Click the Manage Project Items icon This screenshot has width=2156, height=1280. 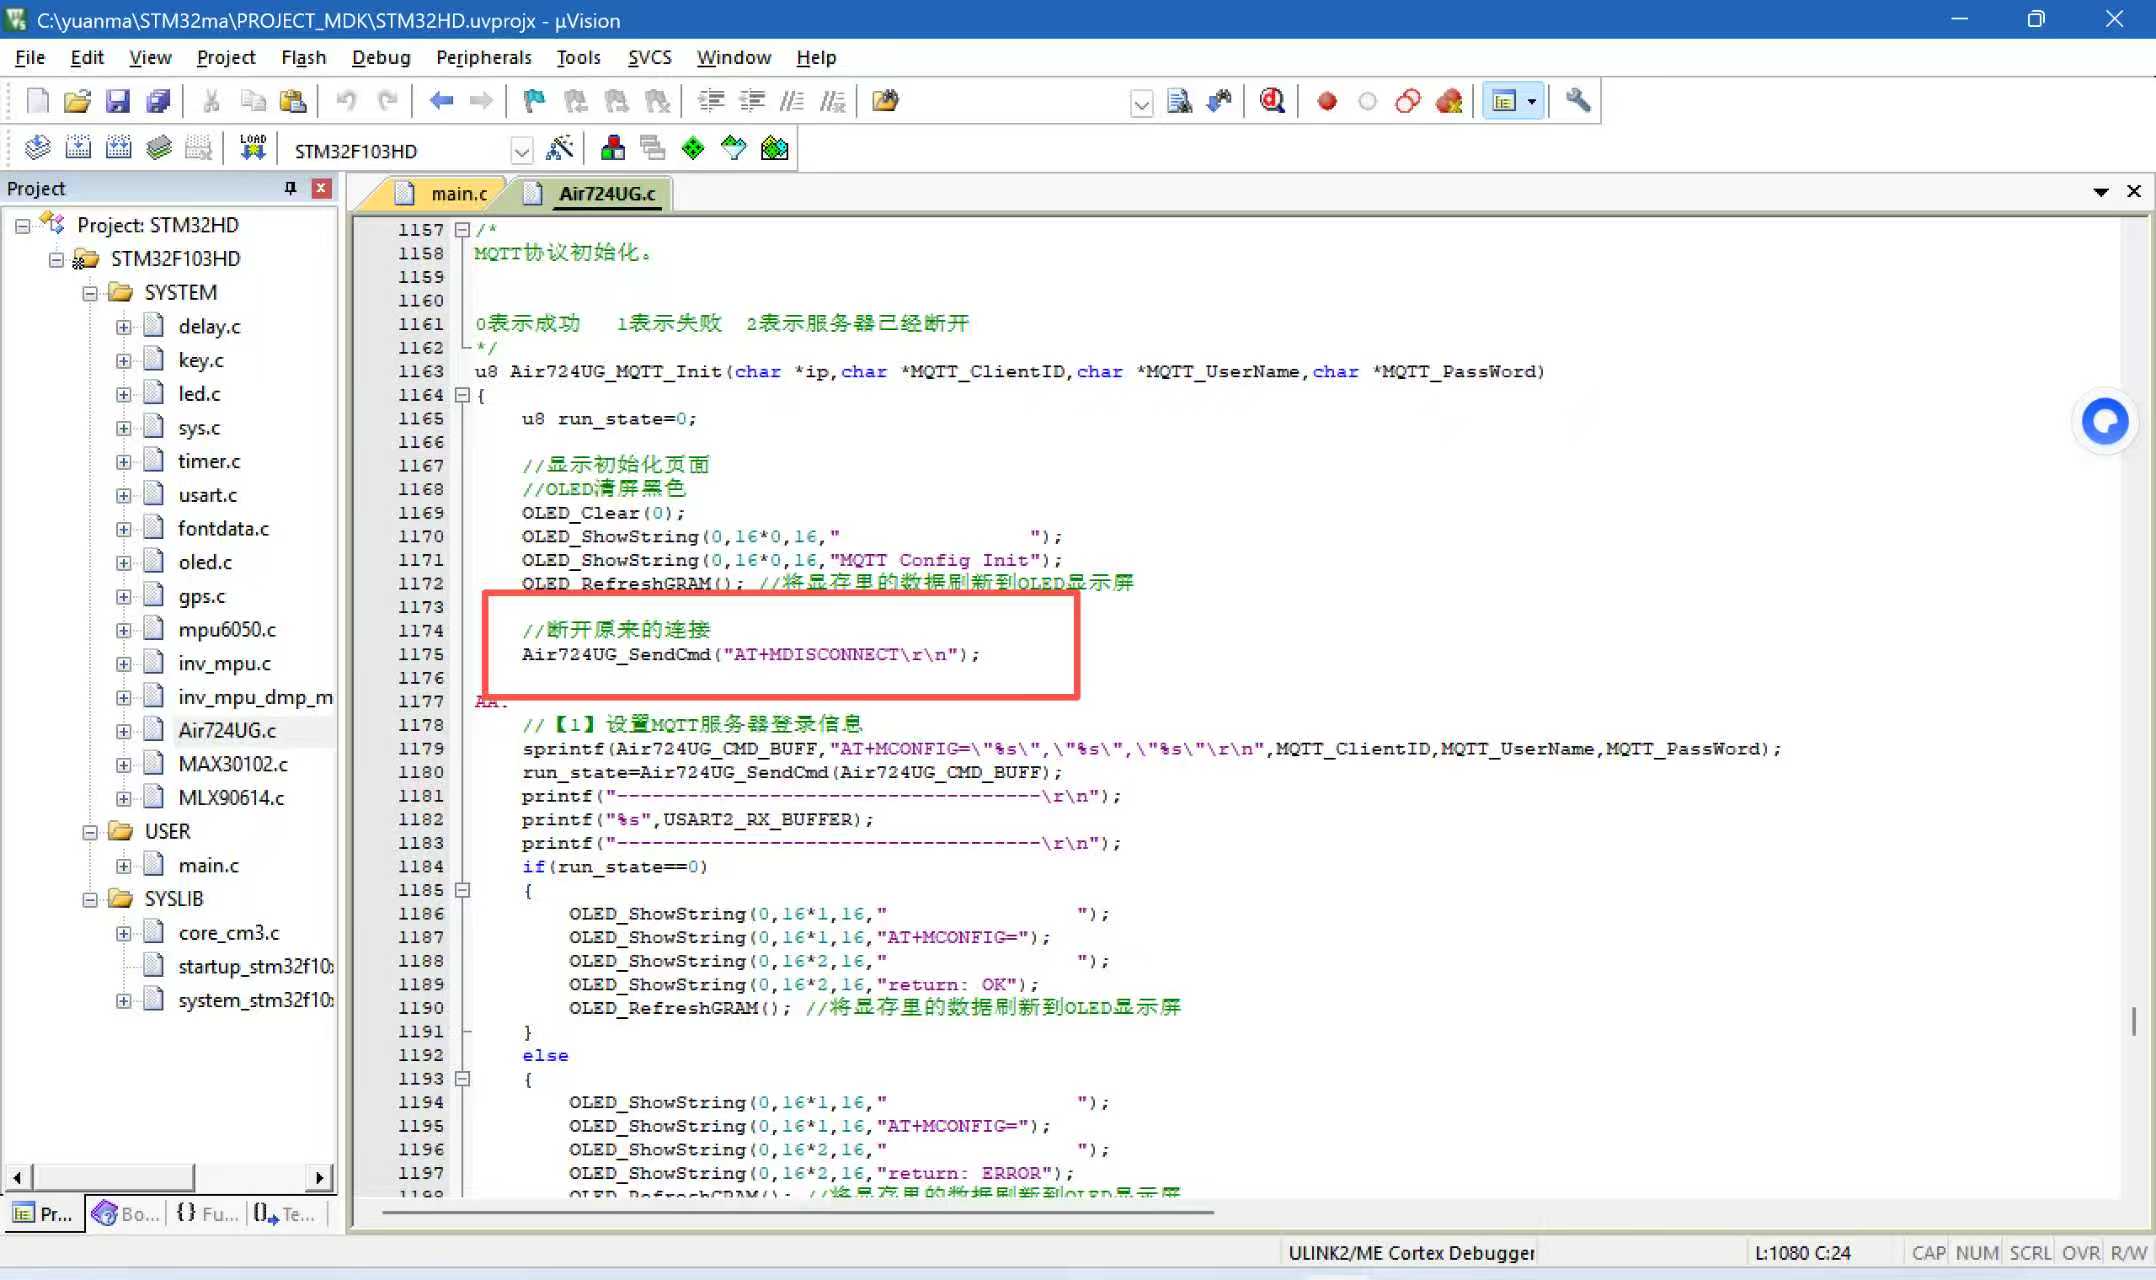613,149
